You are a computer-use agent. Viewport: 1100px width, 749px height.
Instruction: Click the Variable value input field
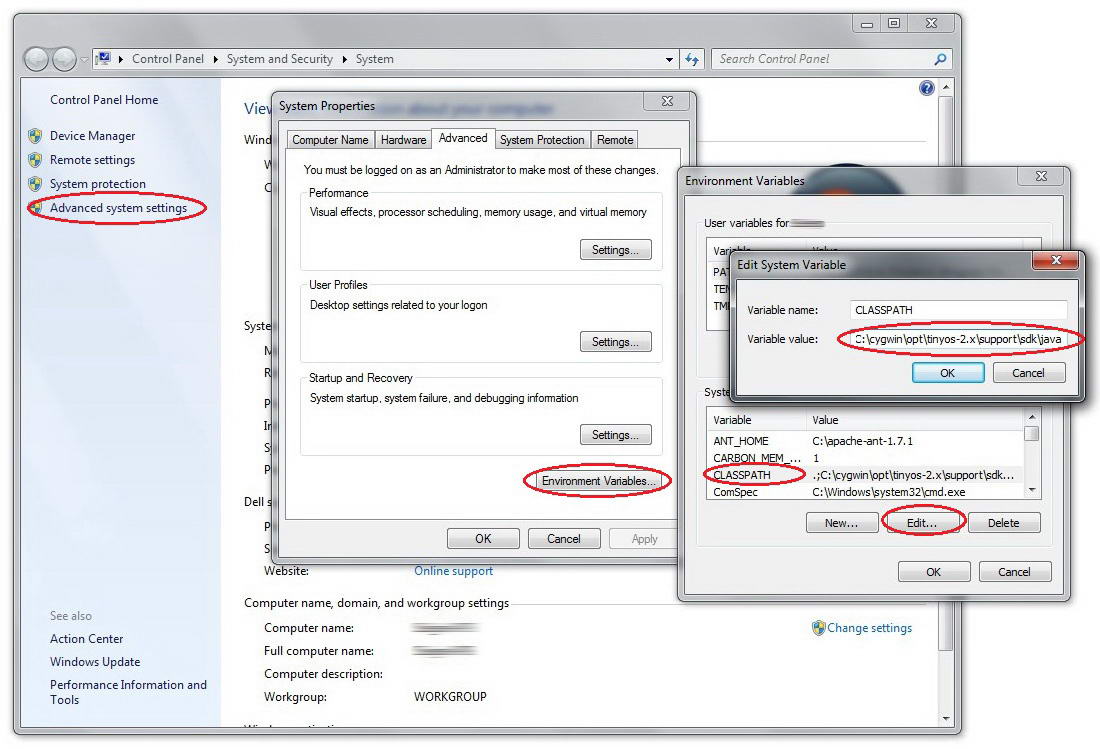tap(958, 339)
